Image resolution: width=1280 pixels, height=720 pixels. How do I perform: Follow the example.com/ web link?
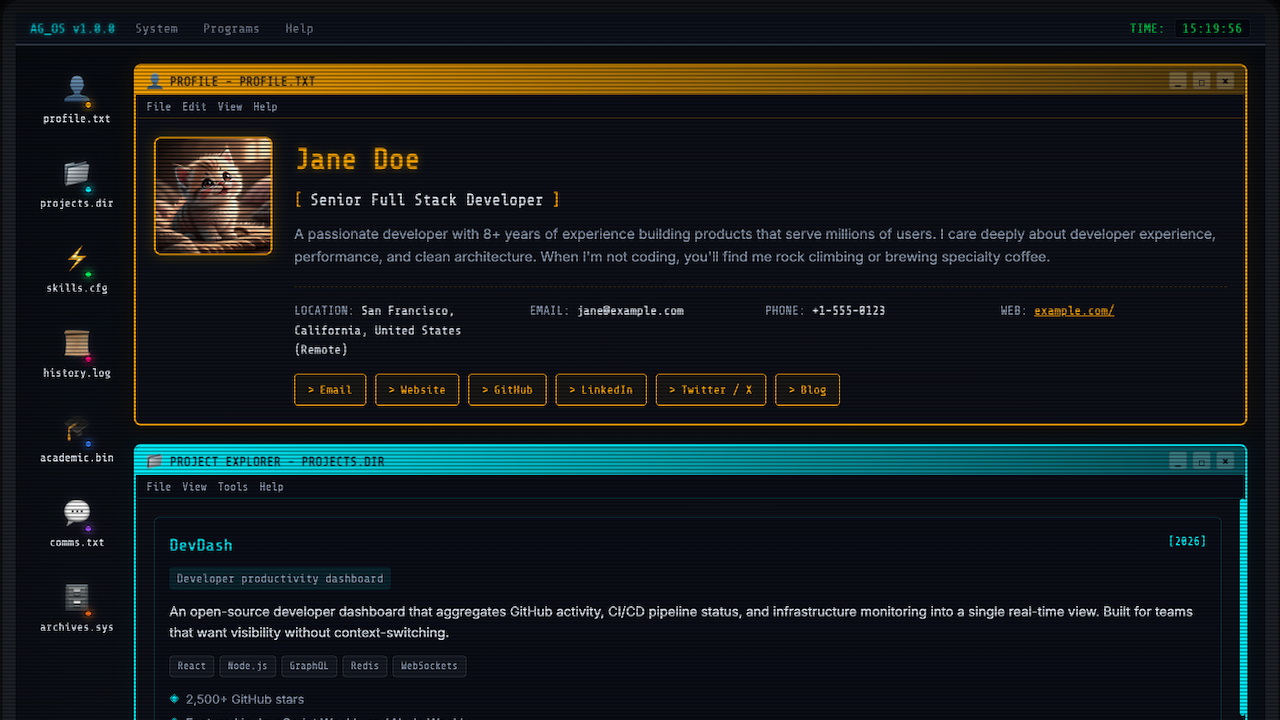(1074, 311)
